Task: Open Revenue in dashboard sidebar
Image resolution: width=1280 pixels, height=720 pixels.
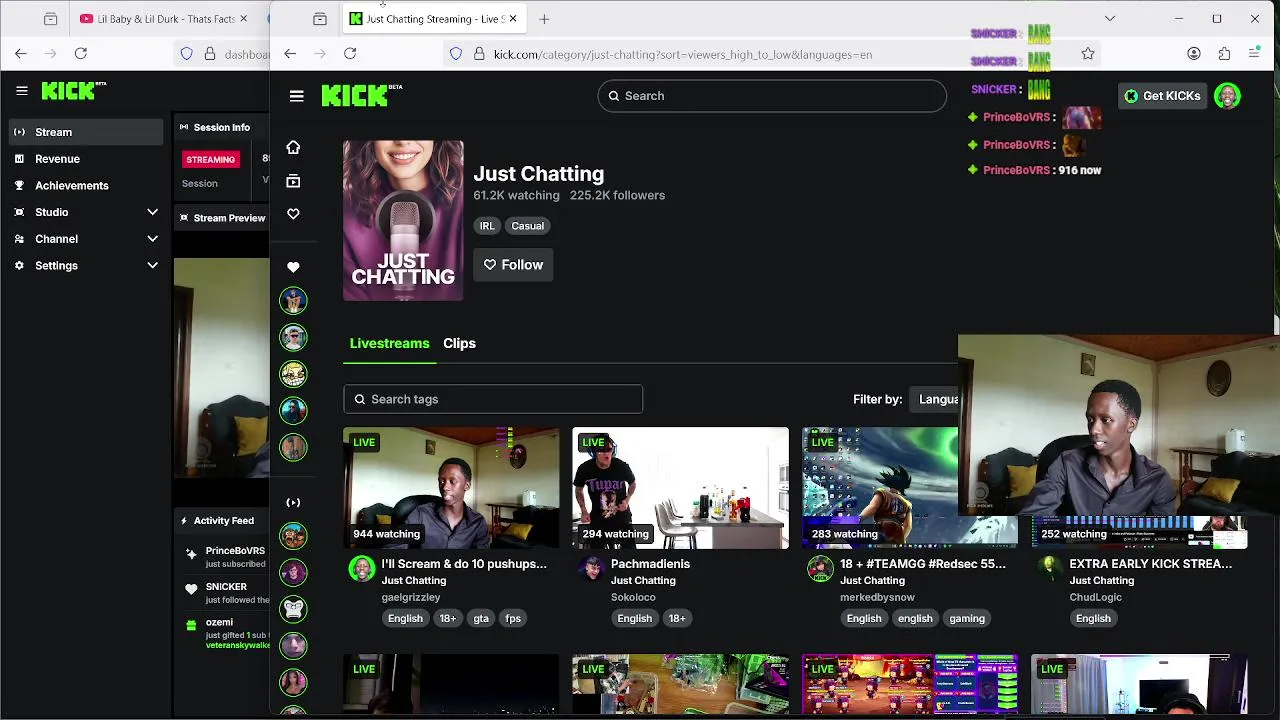Action: 86,159
